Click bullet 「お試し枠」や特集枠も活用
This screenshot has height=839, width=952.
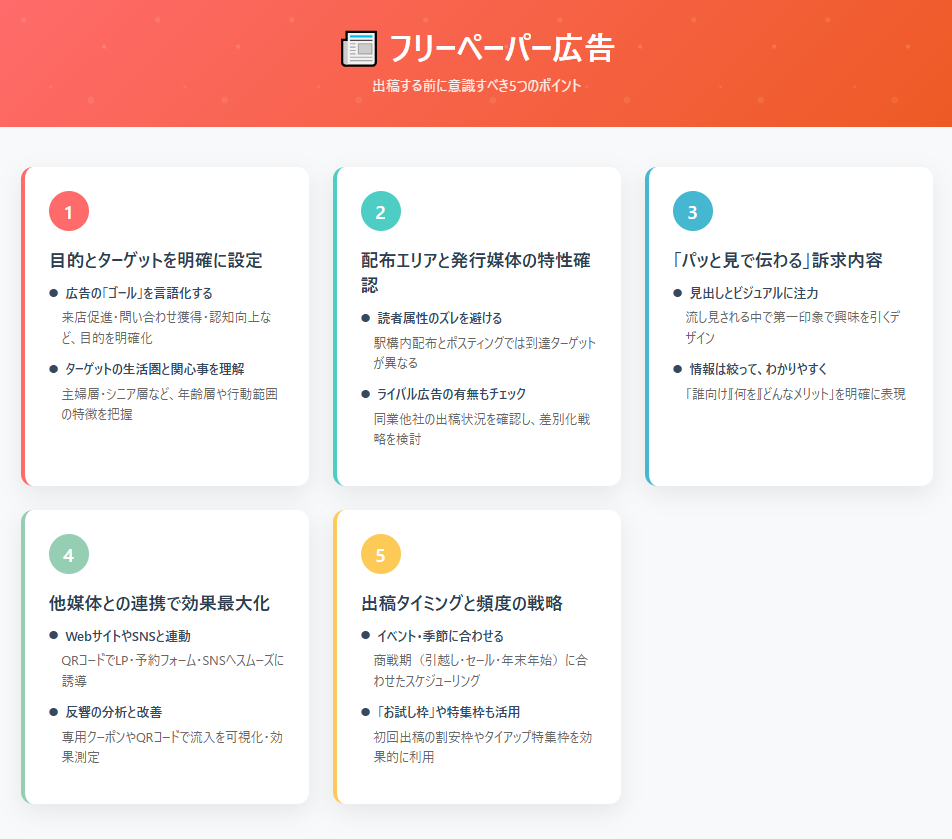[x=449, y=712]
